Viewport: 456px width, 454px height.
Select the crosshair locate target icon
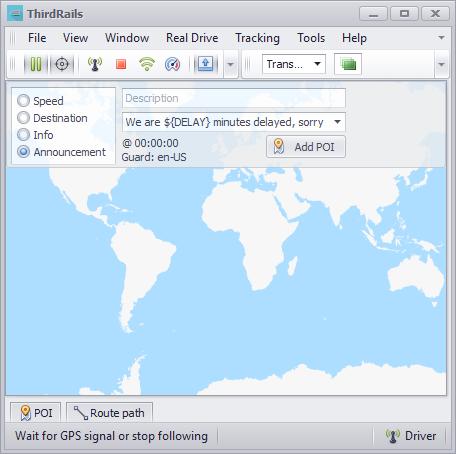(62, 64)
